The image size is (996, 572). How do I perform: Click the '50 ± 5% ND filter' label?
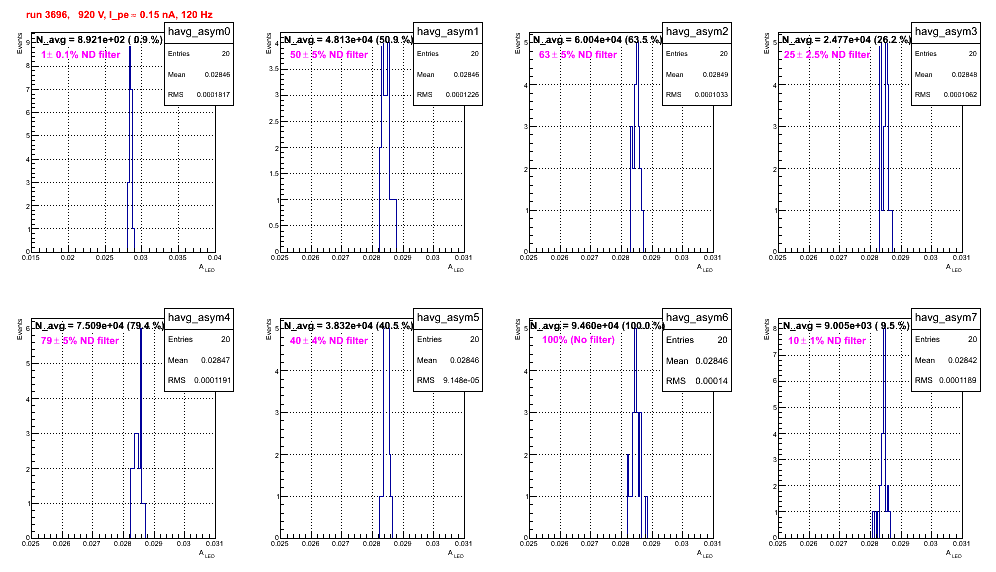[329, 55]
